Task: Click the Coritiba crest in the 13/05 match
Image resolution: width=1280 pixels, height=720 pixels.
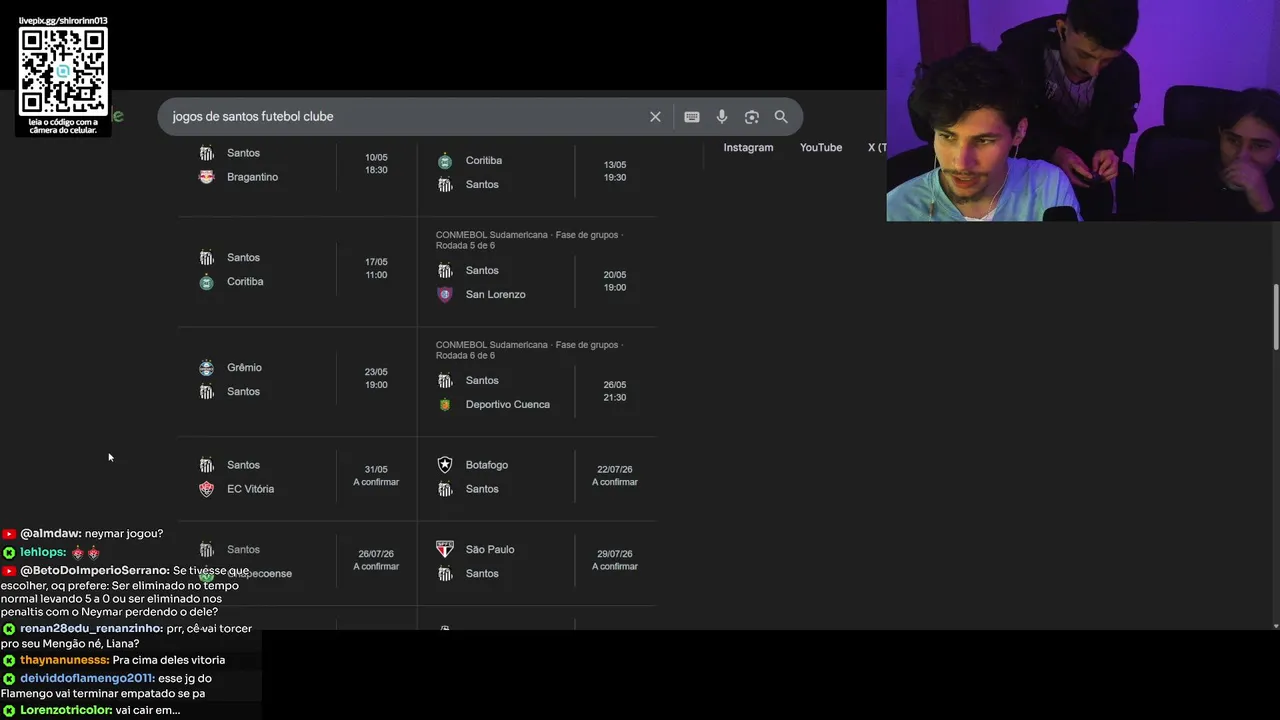Action: (x=445, y=161)
